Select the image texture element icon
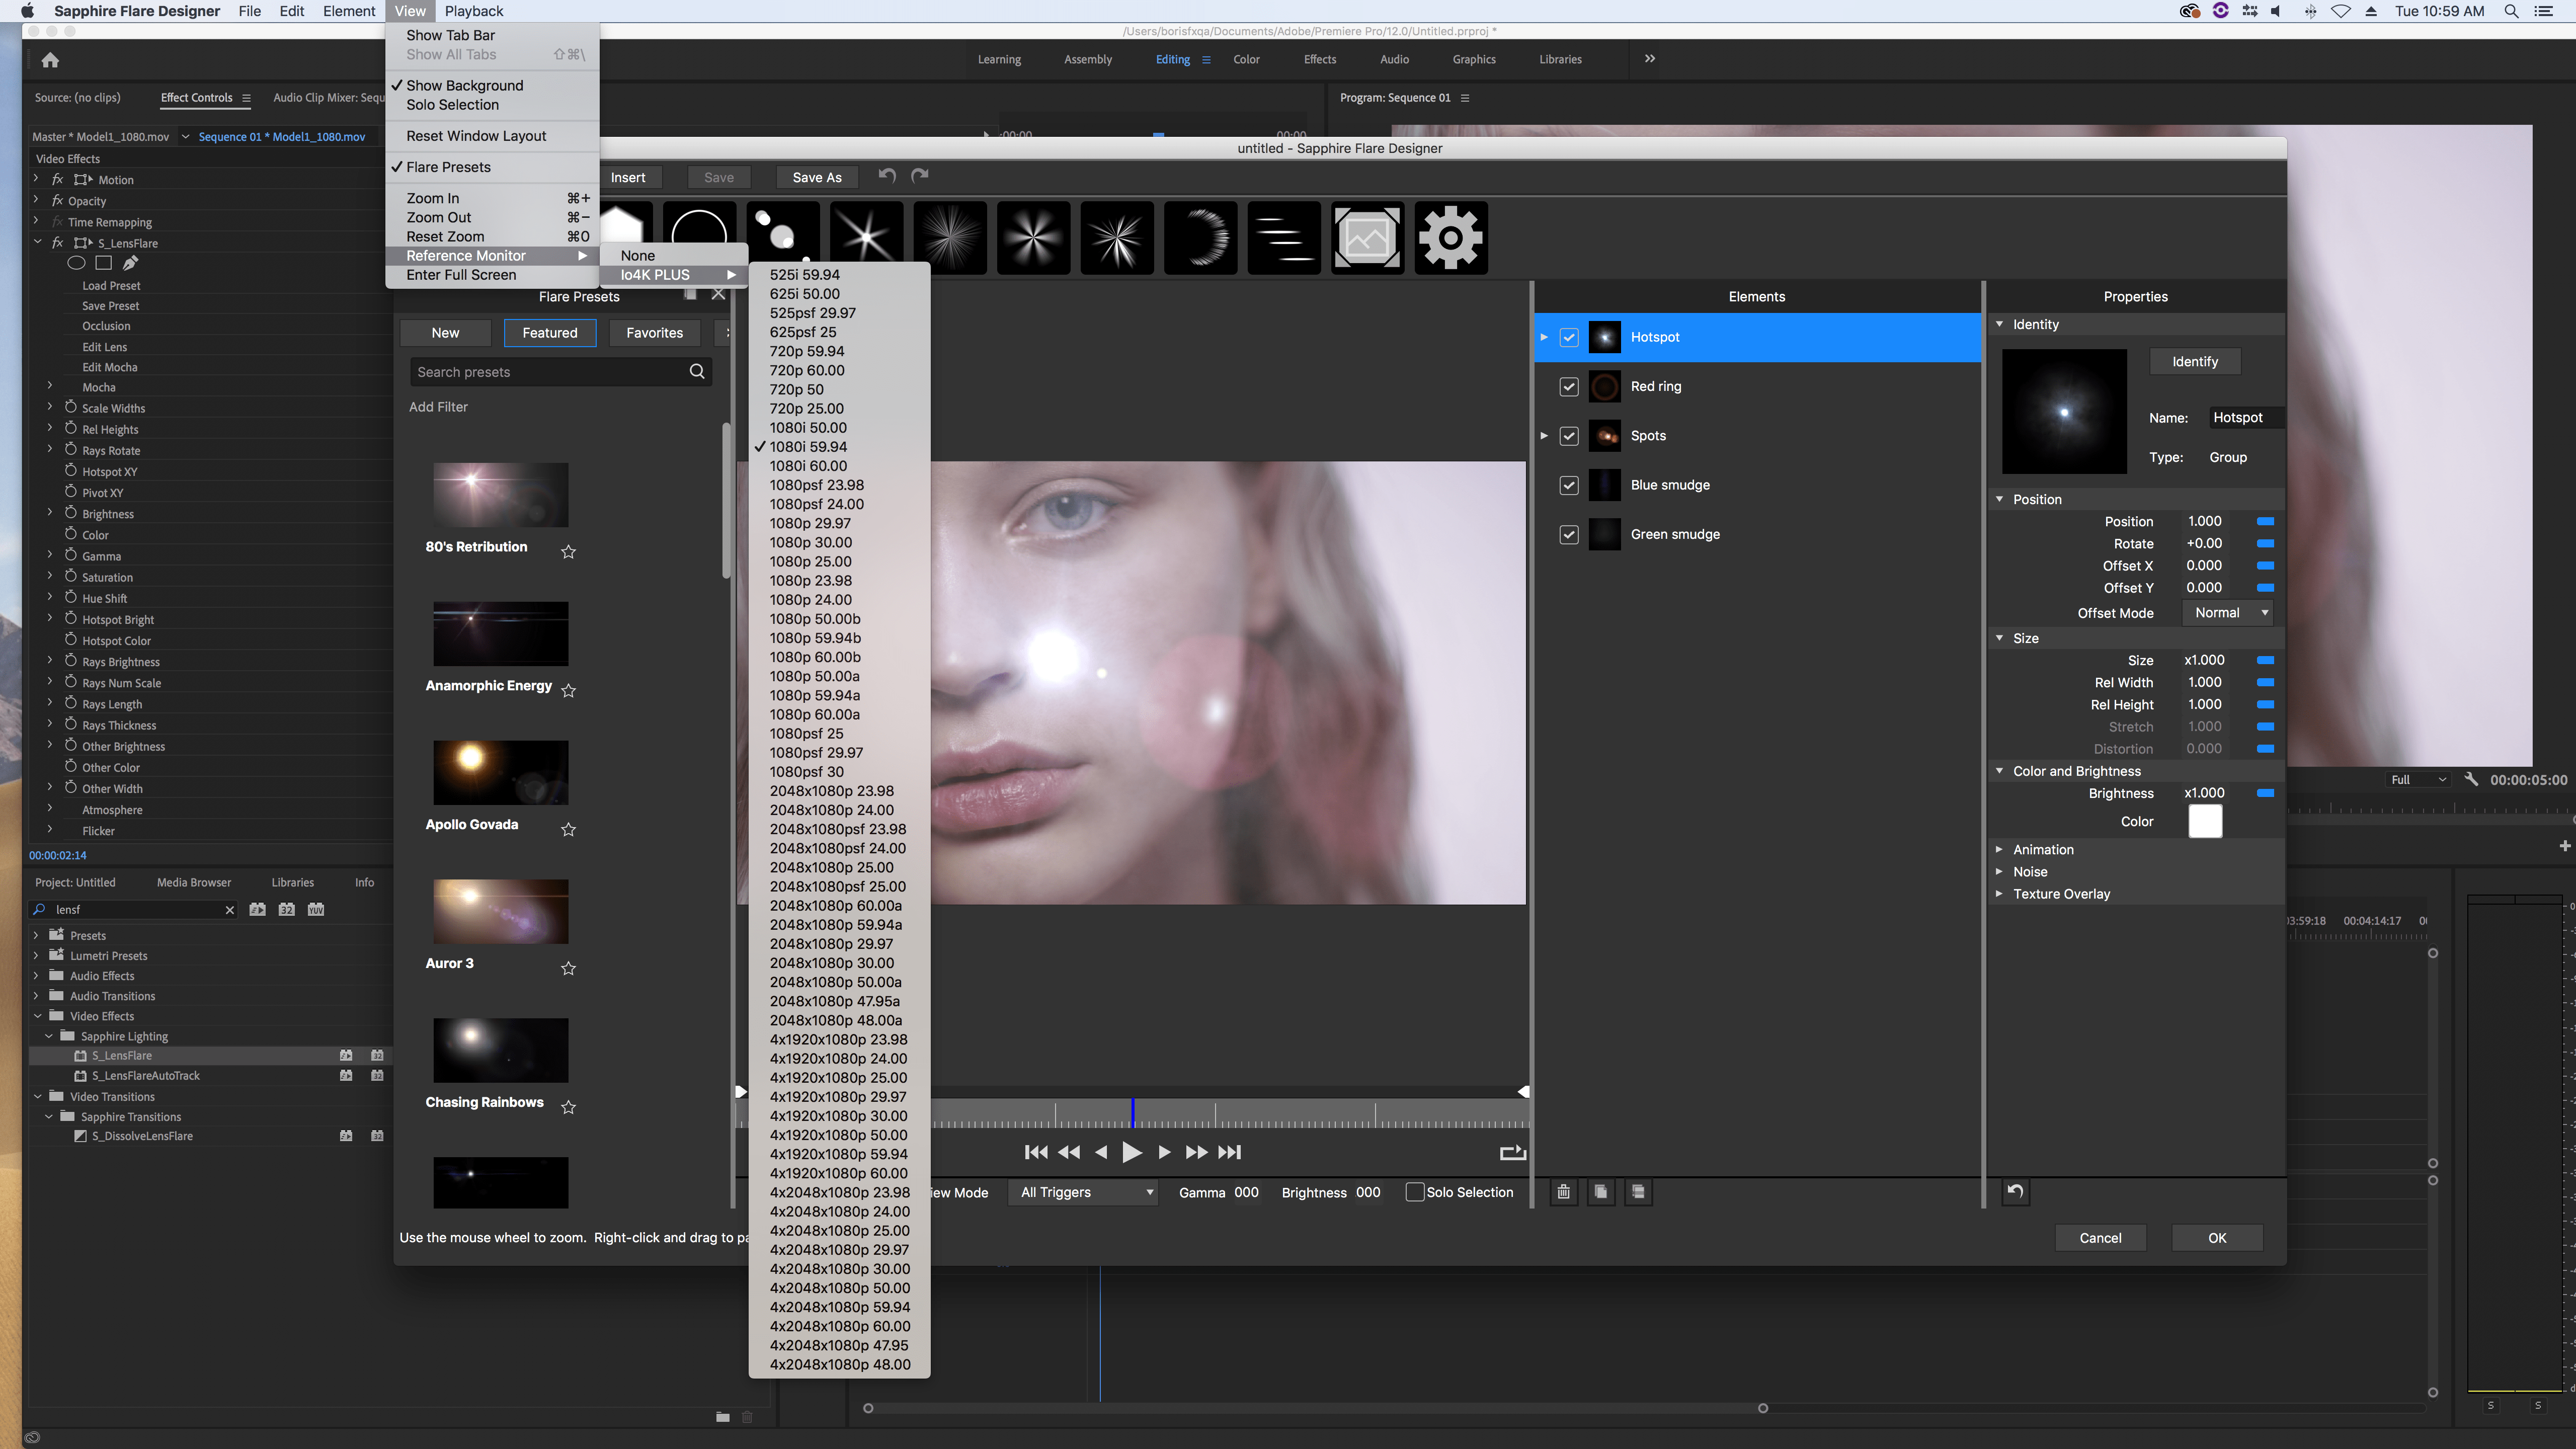This screenshot has height=1449, width=2576. (x=1367, y=238)
